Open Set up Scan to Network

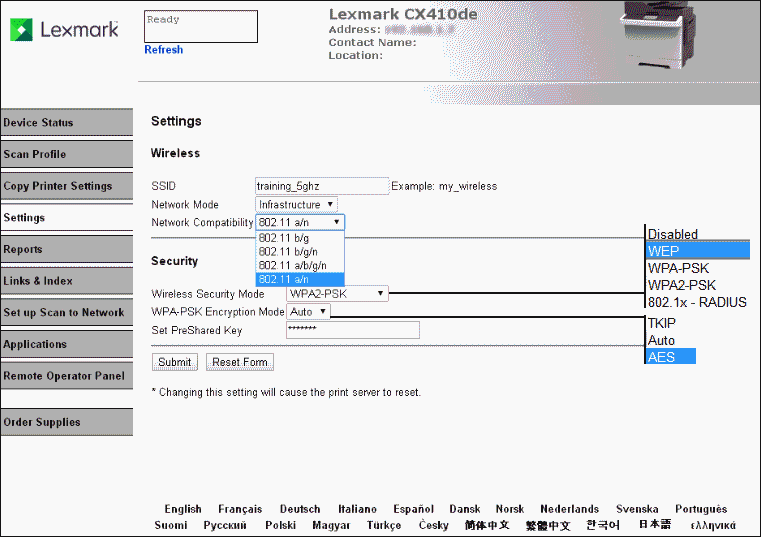67,312
